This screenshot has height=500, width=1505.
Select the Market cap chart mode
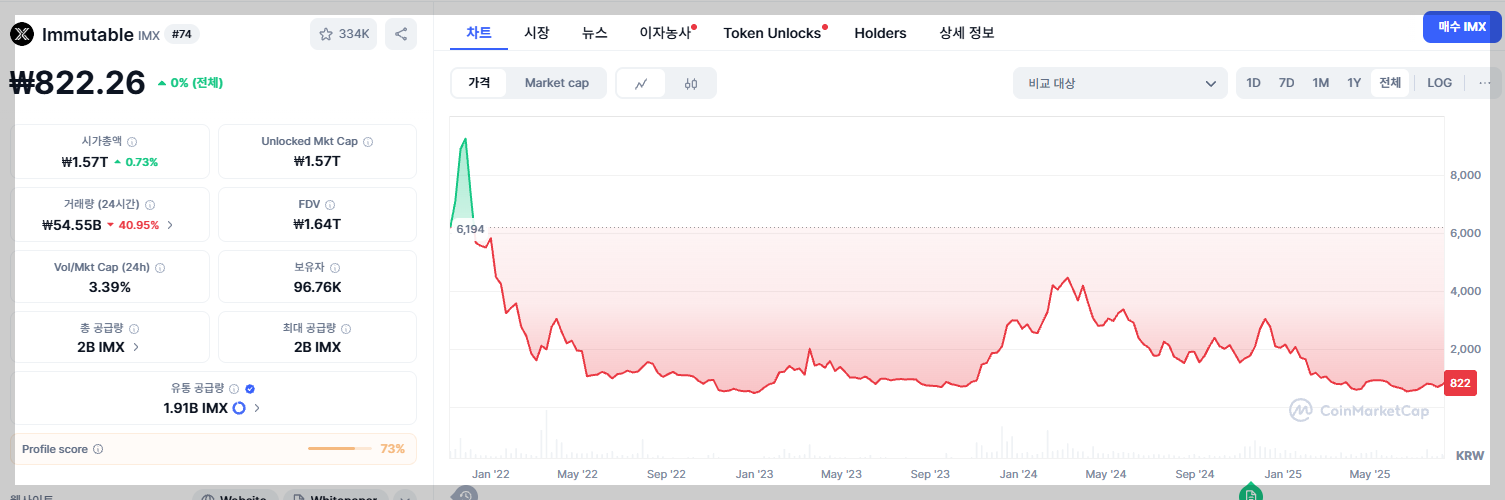pos(557,83)
